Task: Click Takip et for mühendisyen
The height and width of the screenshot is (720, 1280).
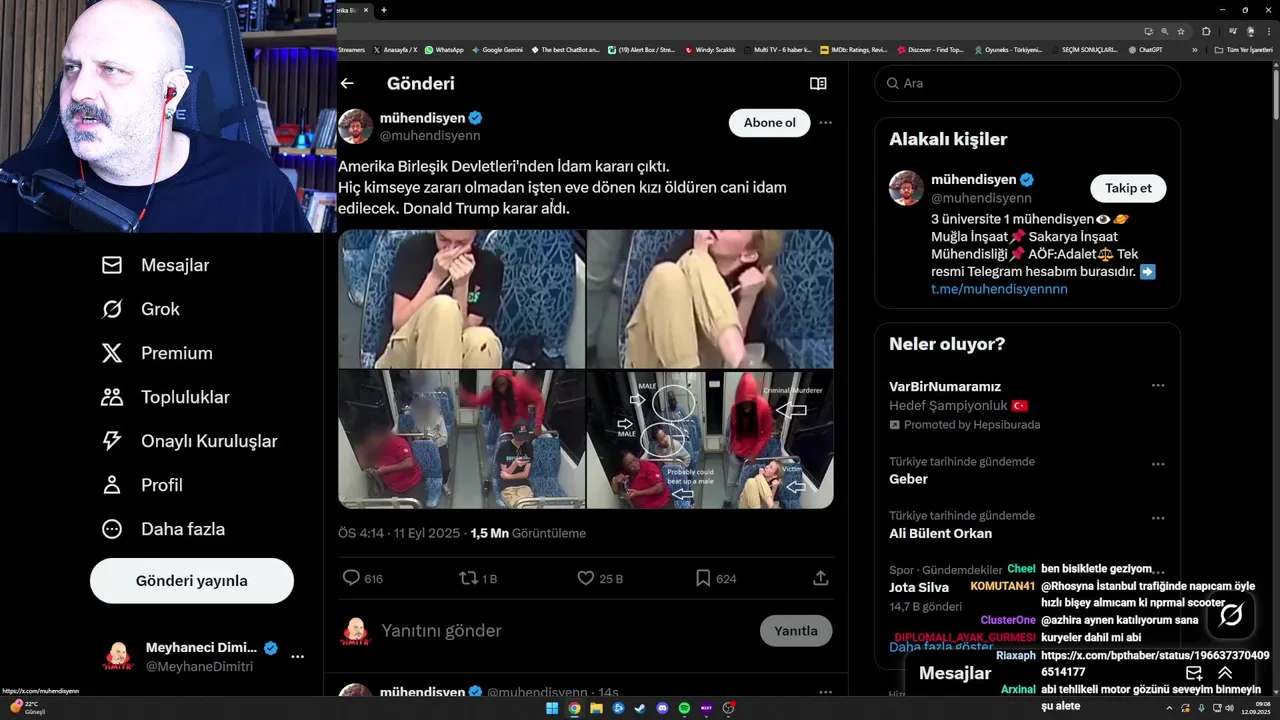Action: (1128, 188)
